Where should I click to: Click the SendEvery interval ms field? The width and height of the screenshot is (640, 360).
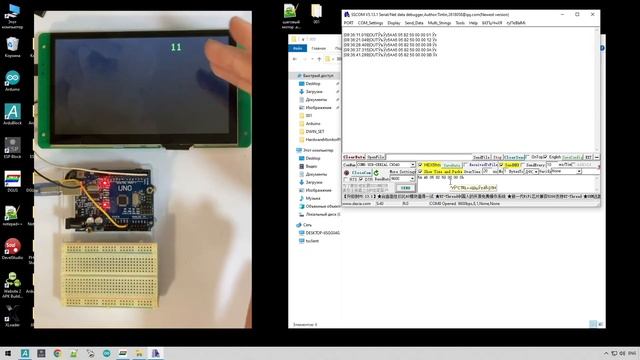point(552,164)
